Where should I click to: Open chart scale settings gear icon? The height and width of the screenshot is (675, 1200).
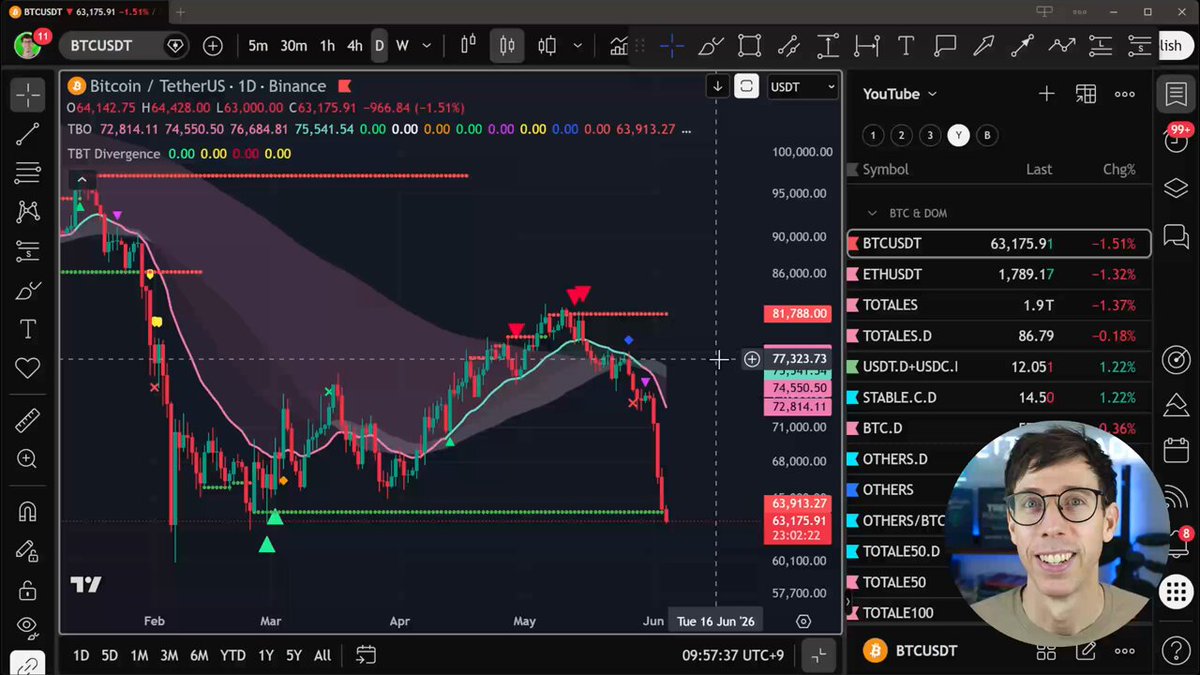[803, 621]
